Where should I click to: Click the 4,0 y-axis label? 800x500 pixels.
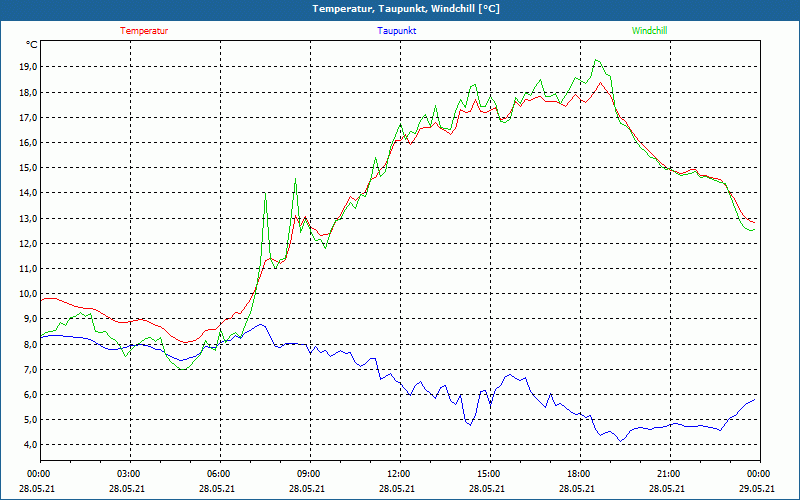click(x=30, y=444)
